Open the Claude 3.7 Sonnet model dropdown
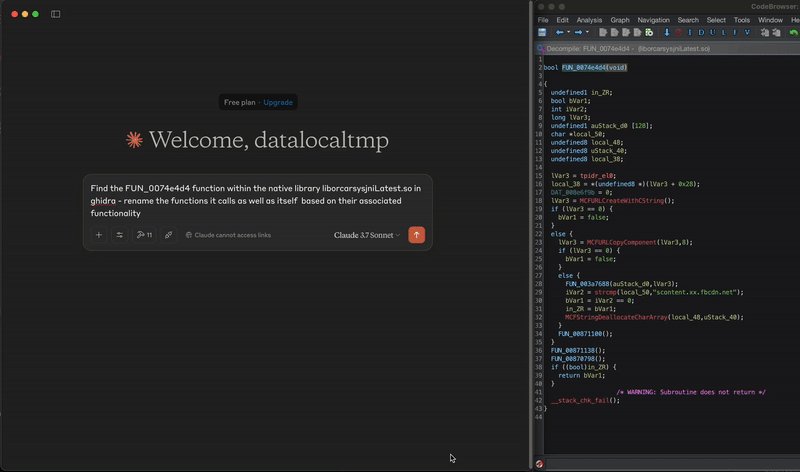Screen dimensions: 800x472 pyautogui.click(x=367, y=235)
